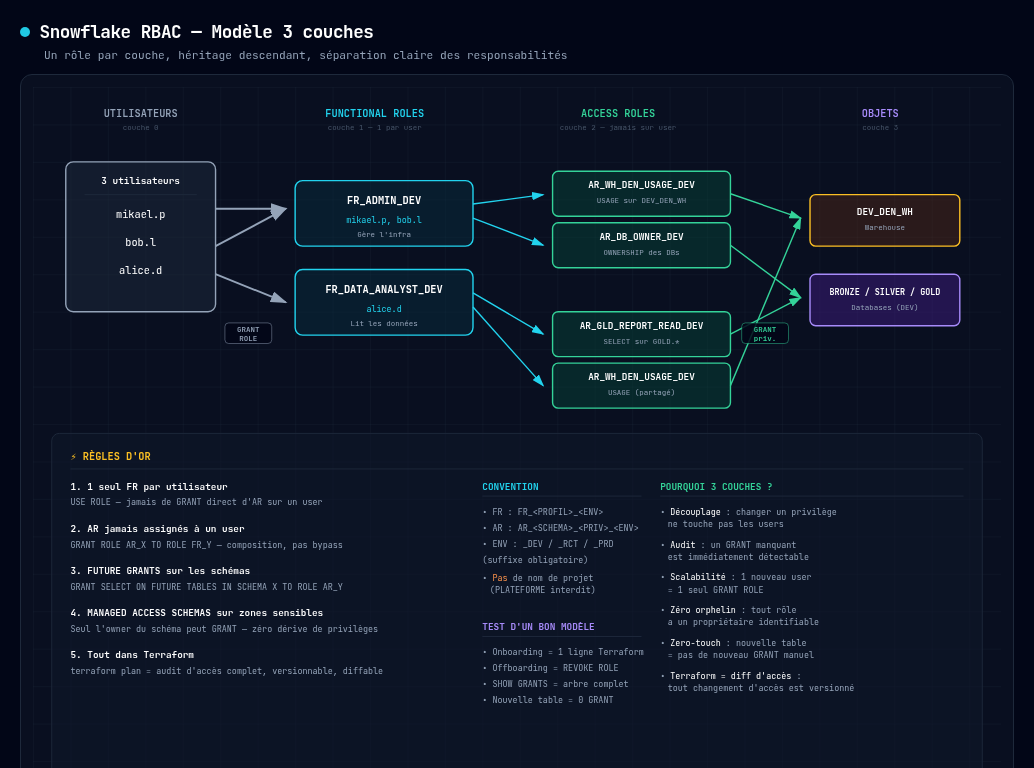Select the convention 'AR : AR_<SCHEMA>_<PRIV>_<ENV>'
This screenshot has height=768, width=1034.
[x=561, y=528]
